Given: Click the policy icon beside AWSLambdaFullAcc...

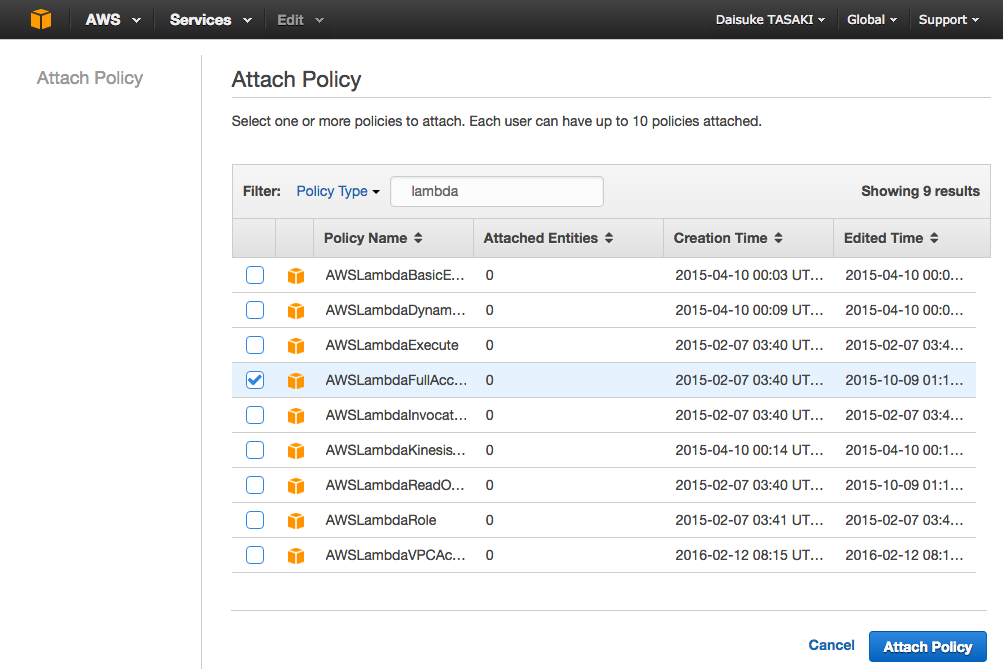Looking at the screenshot, I should click(x=296, y=381).
